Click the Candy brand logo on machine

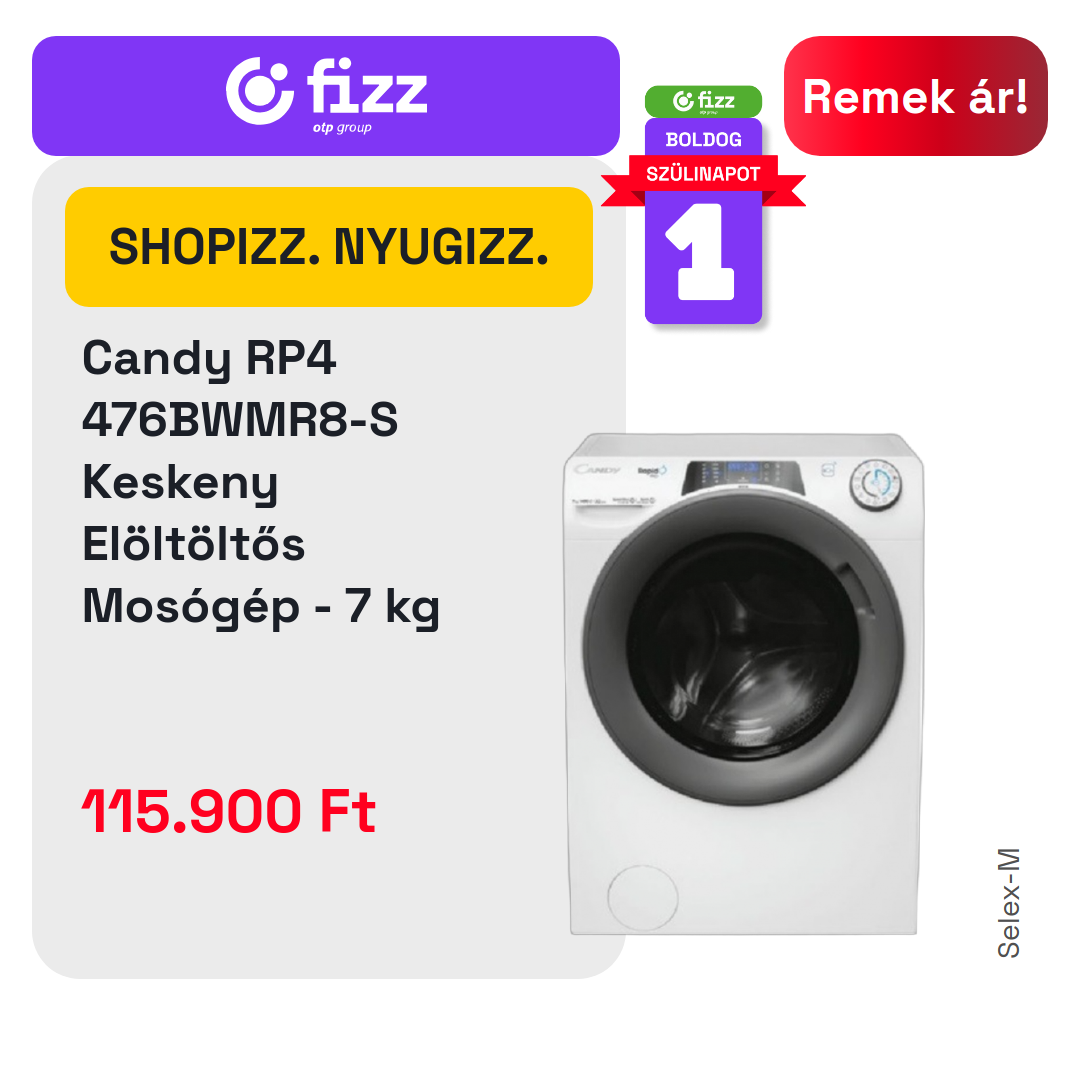pos(598,470)
